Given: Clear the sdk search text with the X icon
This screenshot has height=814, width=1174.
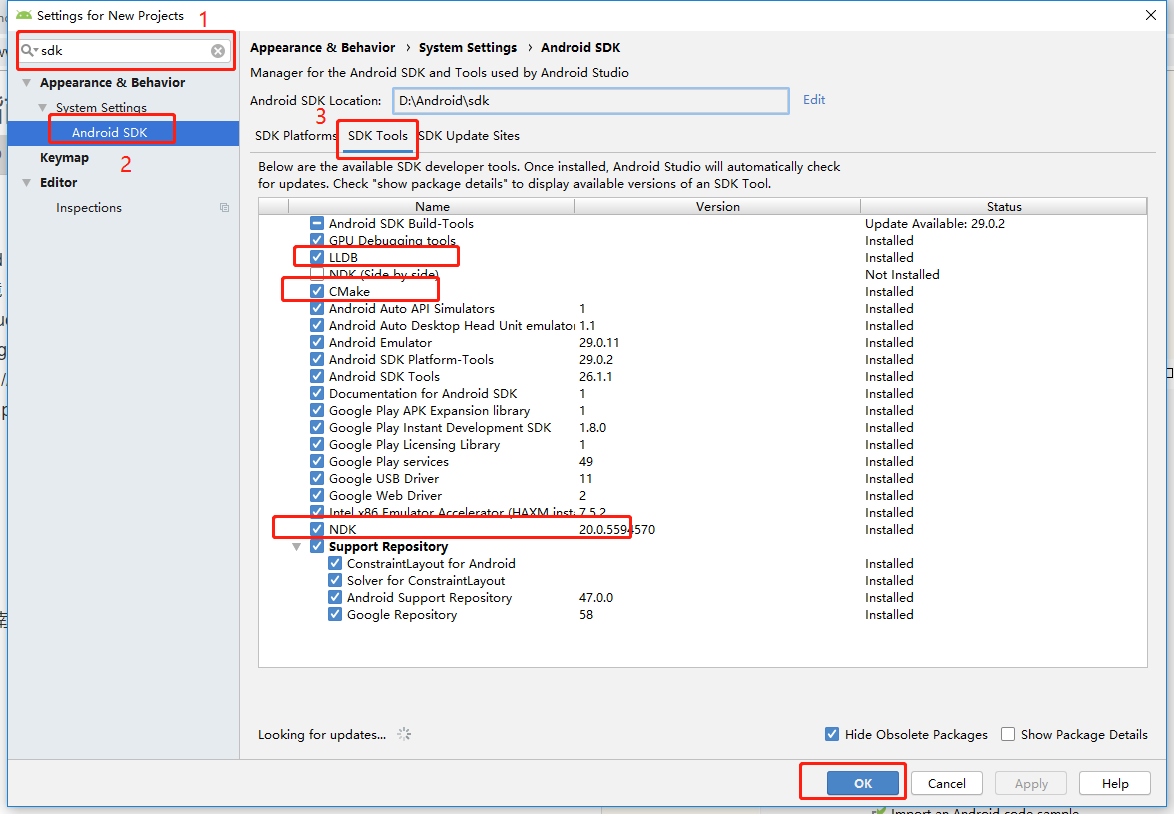Looking at the screenshot, I should 218,51.
